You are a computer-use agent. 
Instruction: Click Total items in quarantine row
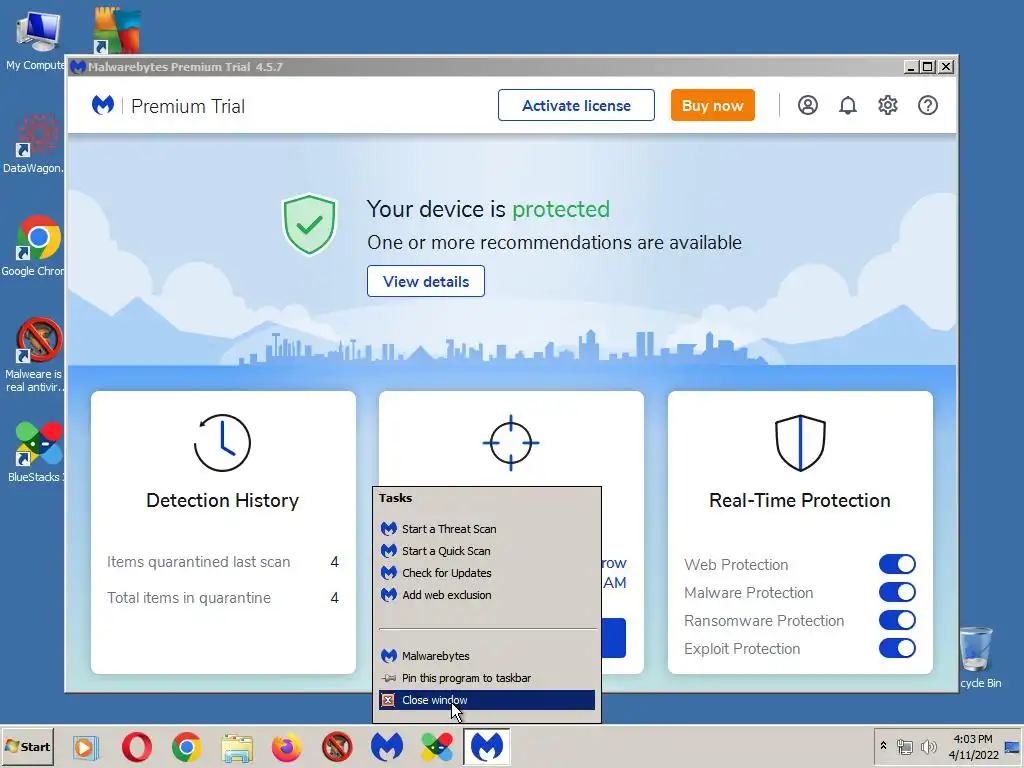coord(223,598)
